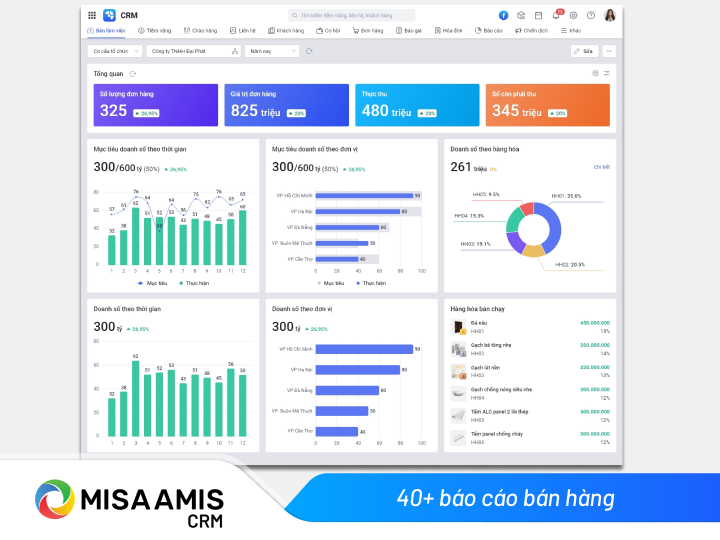Open the Liên hệ tab

[242, 31]
